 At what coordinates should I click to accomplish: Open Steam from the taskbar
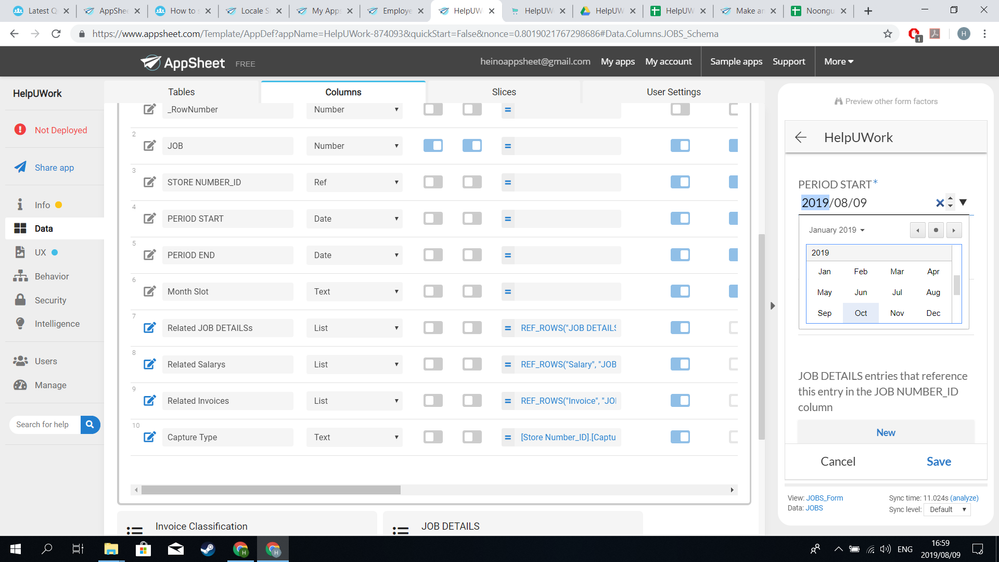(x=208, y=549)
